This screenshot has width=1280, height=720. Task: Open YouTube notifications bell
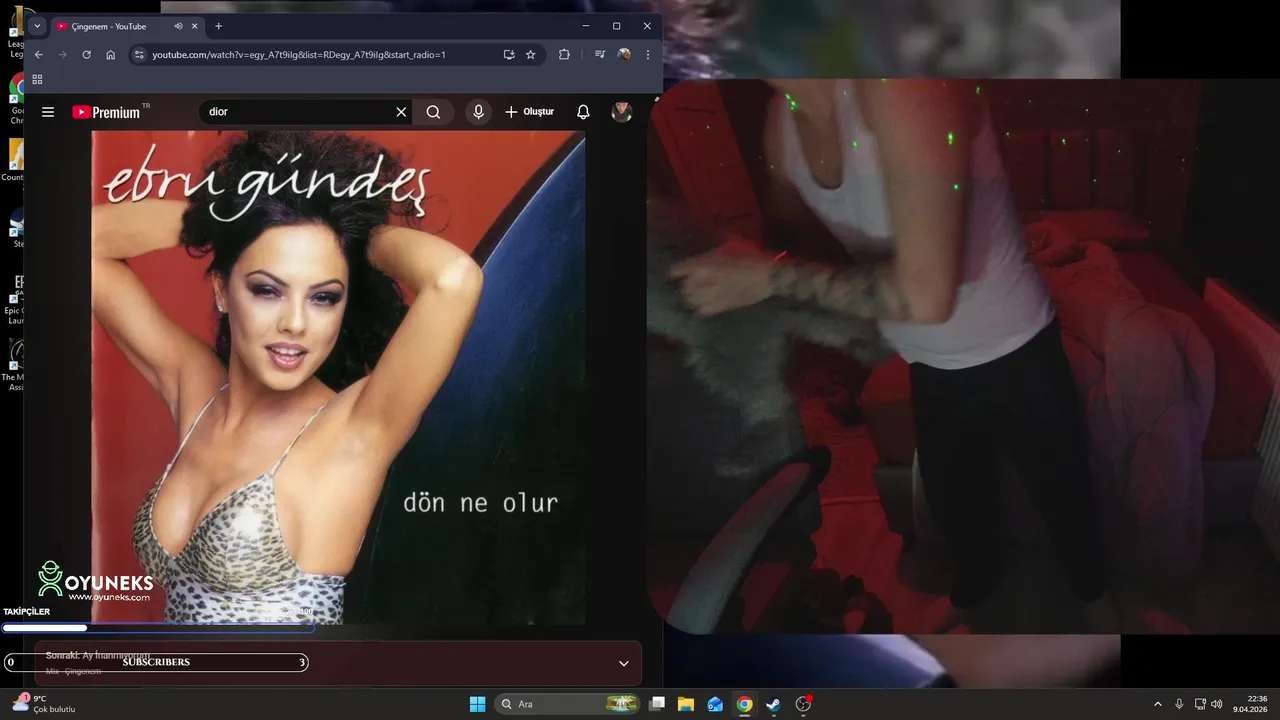click(x=583, y=112)
